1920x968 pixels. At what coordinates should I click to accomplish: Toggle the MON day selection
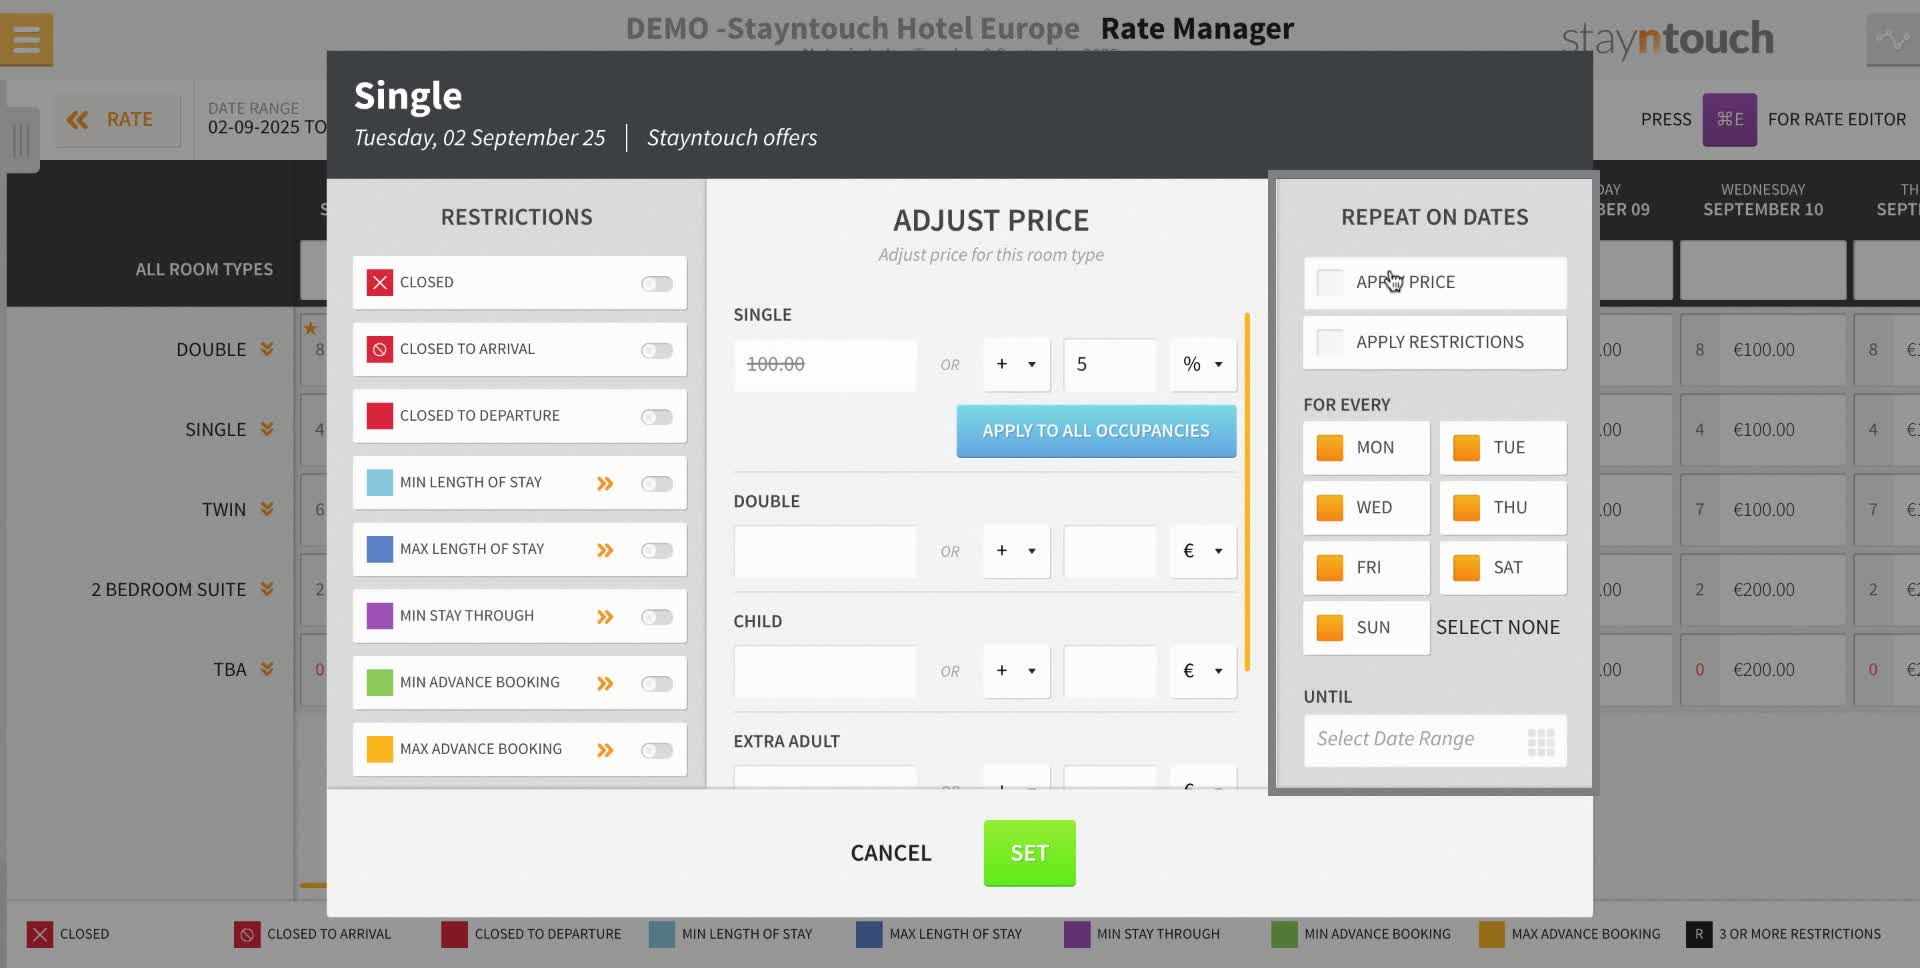point(1366,448)
